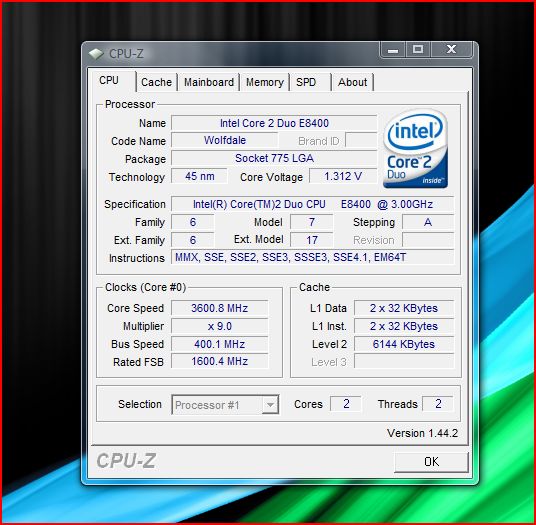Click the Specification field text
536x525 pixels.
[x=312, y=204]
